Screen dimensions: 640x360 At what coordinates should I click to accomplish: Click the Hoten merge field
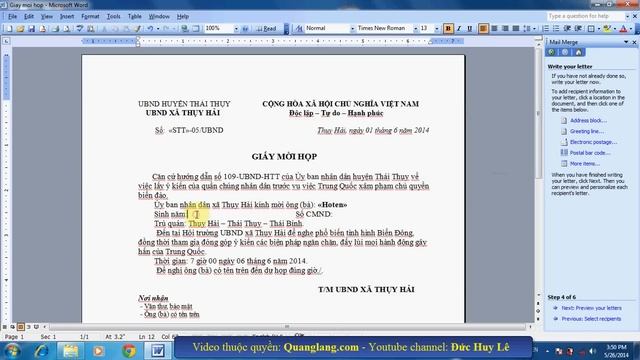332,205
